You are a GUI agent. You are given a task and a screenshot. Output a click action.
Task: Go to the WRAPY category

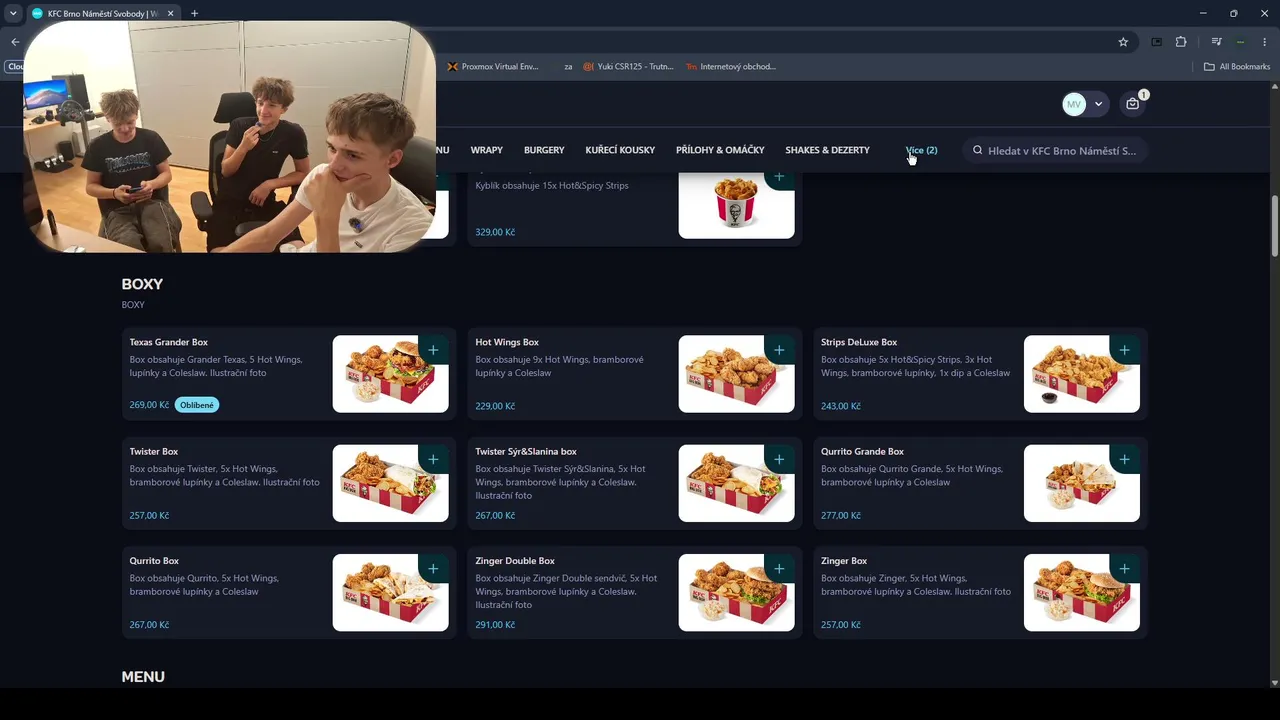tap(487, 150)
